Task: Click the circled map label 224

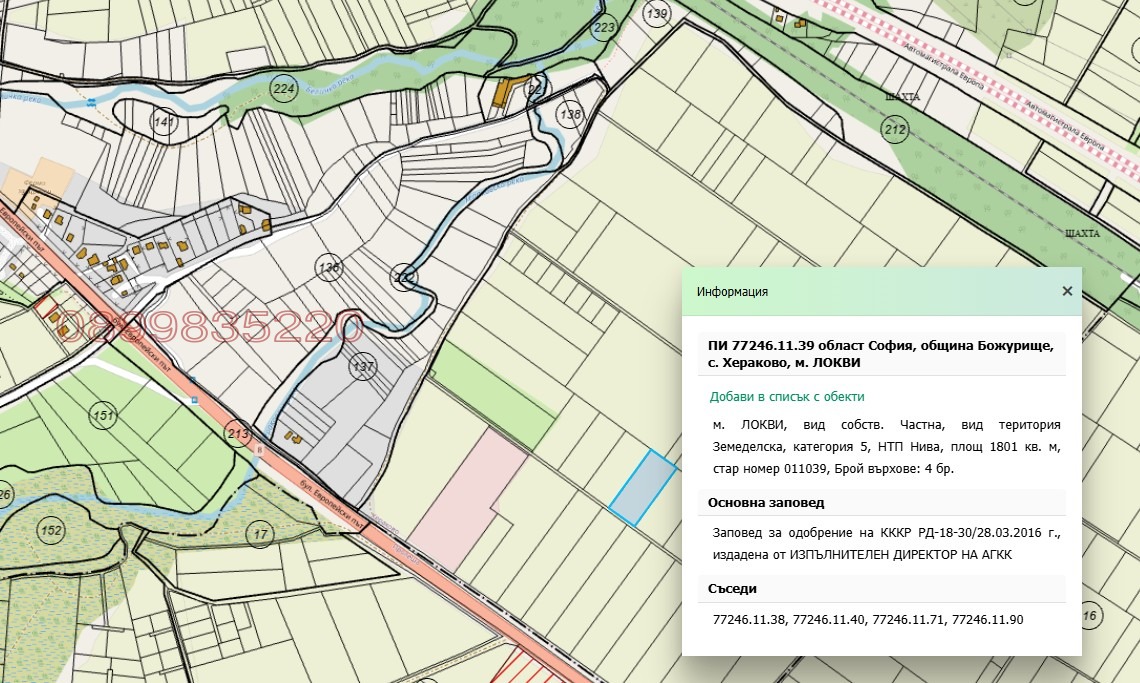Action: [284, 89]
